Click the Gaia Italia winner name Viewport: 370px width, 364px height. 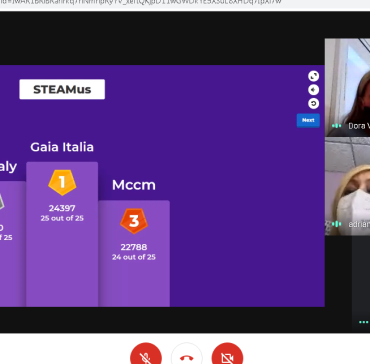point(62,147)
